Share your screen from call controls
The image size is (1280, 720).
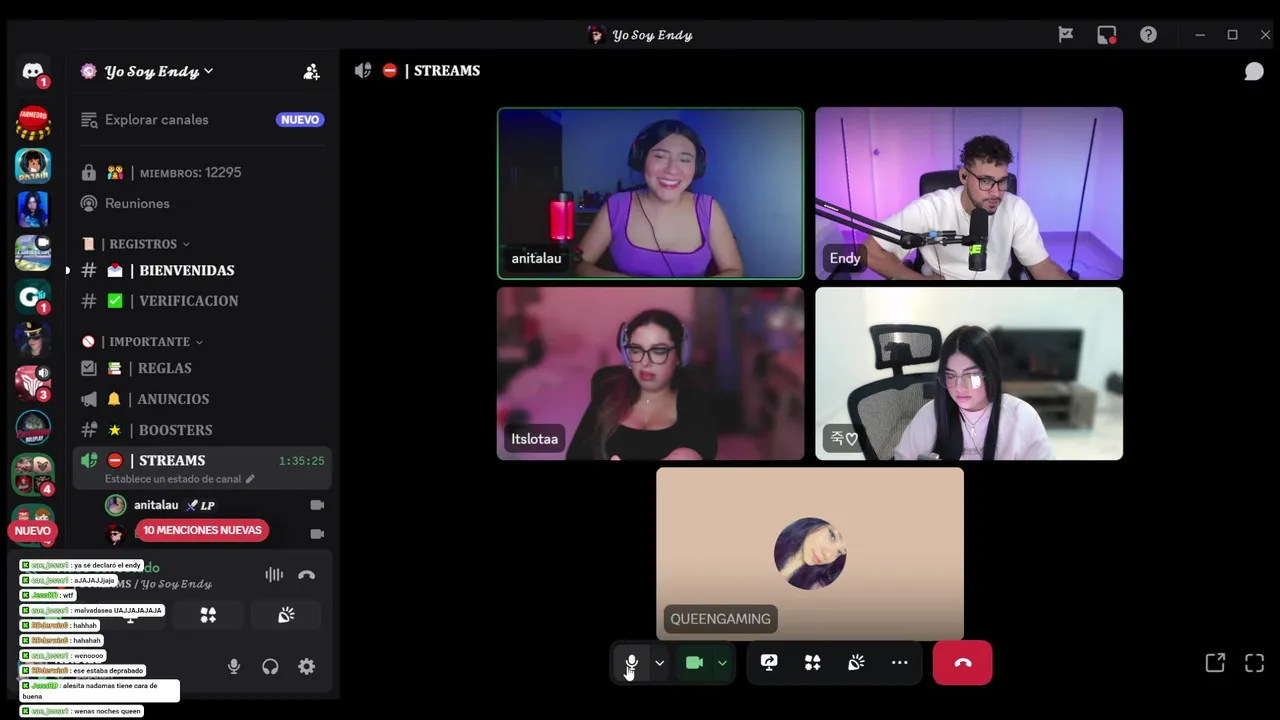[769, 663]
